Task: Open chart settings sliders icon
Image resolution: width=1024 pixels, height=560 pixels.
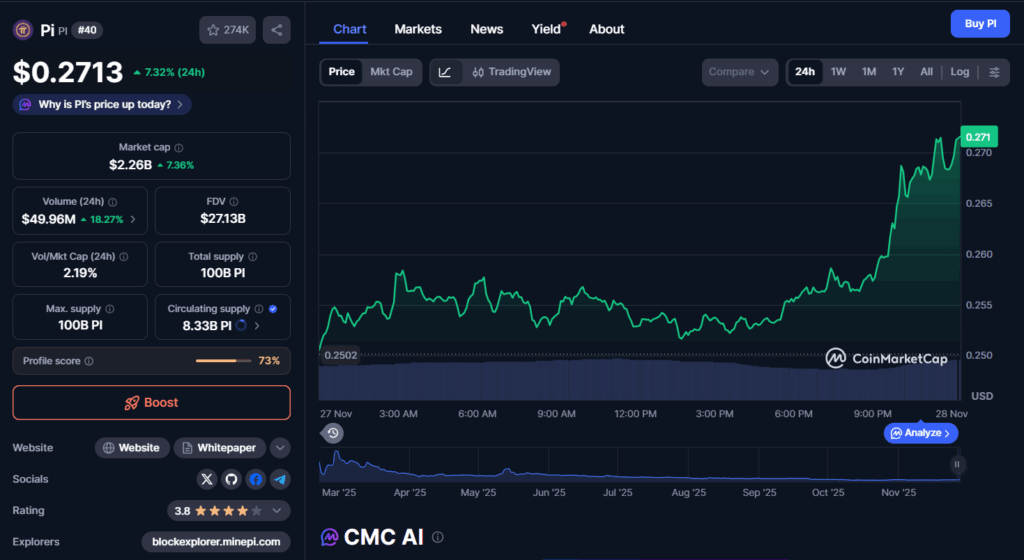Action: tap(994, 72)
